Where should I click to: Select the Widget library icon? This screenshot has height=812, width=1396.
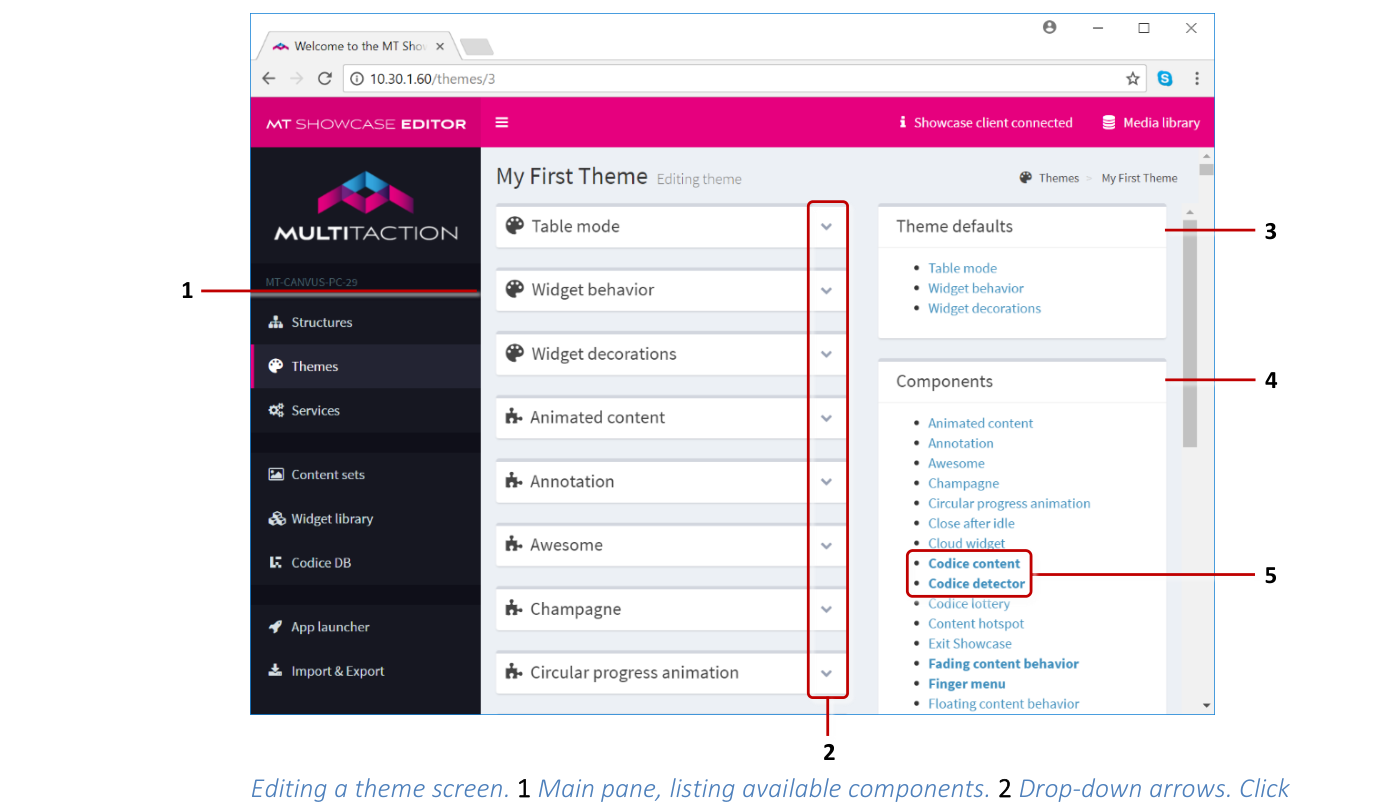coord(277,518)
